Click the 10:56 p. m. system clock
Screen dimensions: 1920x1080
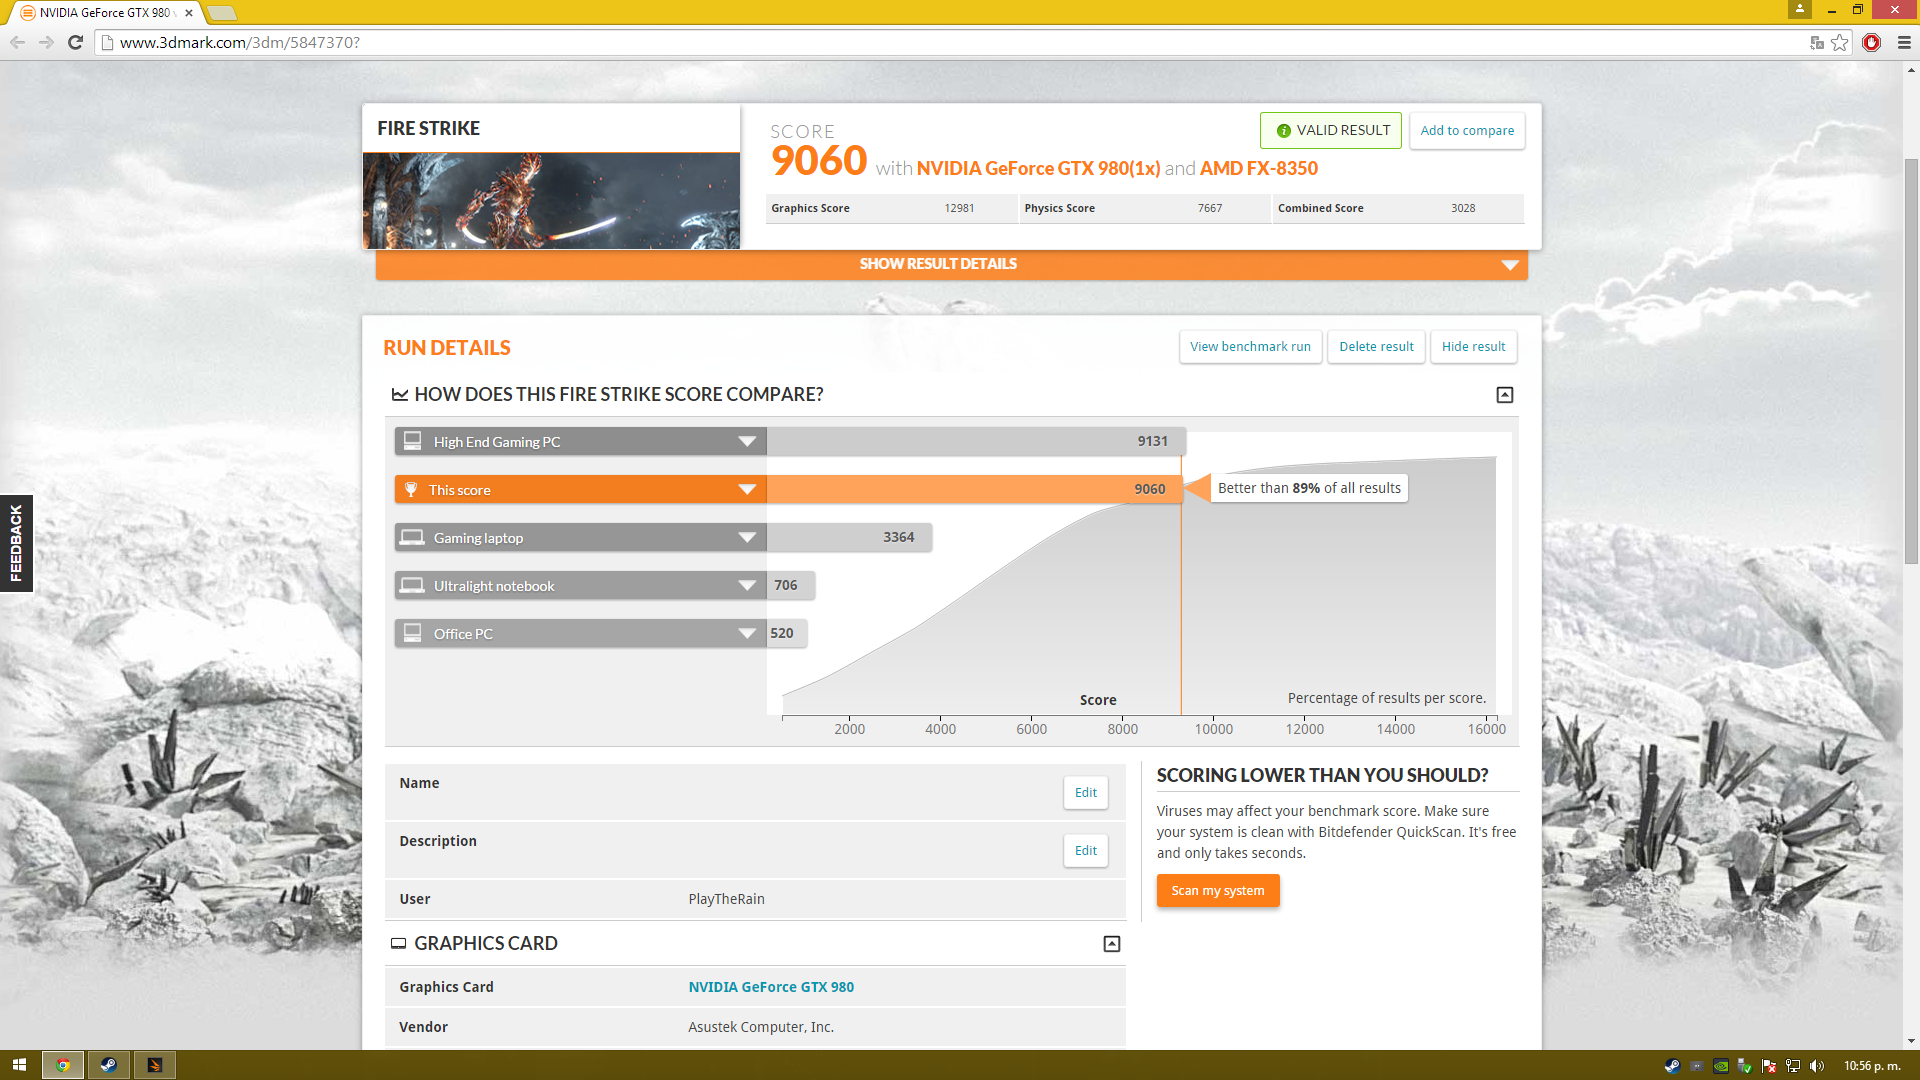[x=1872, y=1066]
